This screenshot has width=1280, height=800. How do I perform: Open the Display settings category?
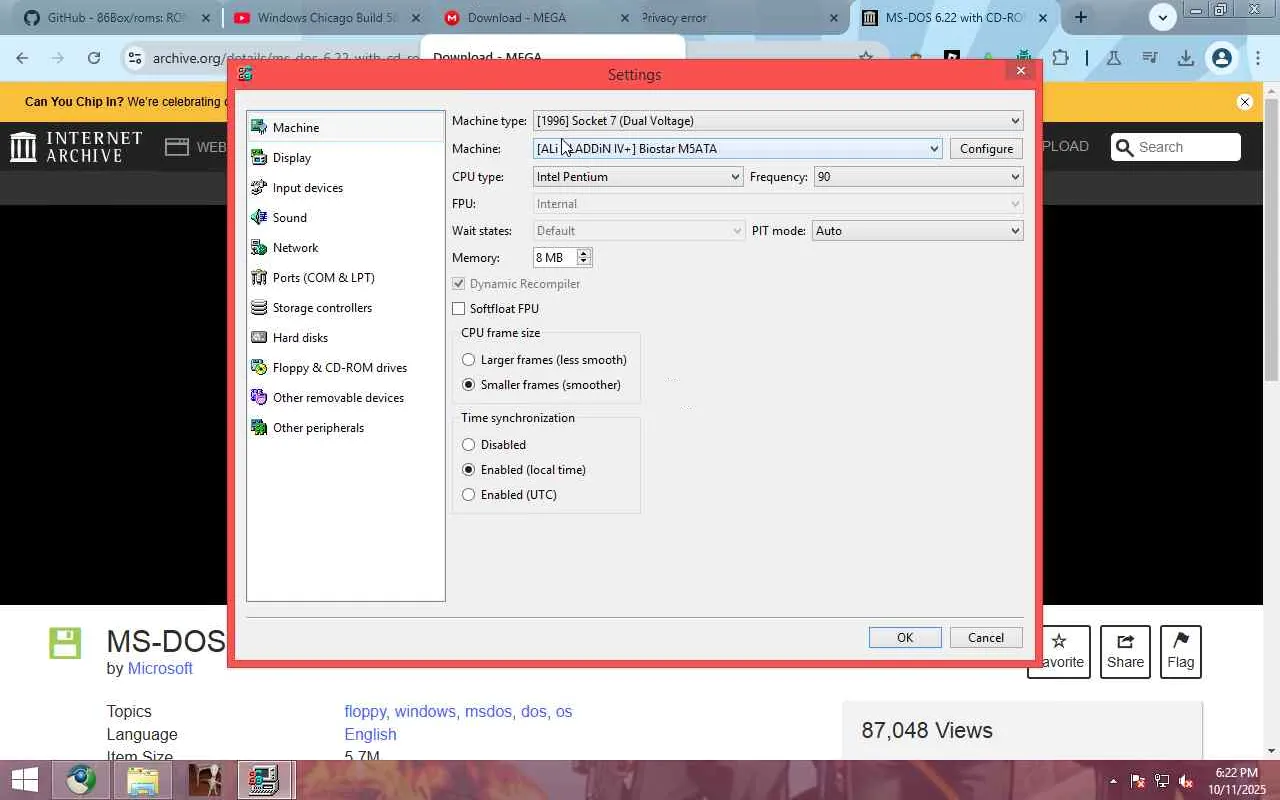[345, 157]
